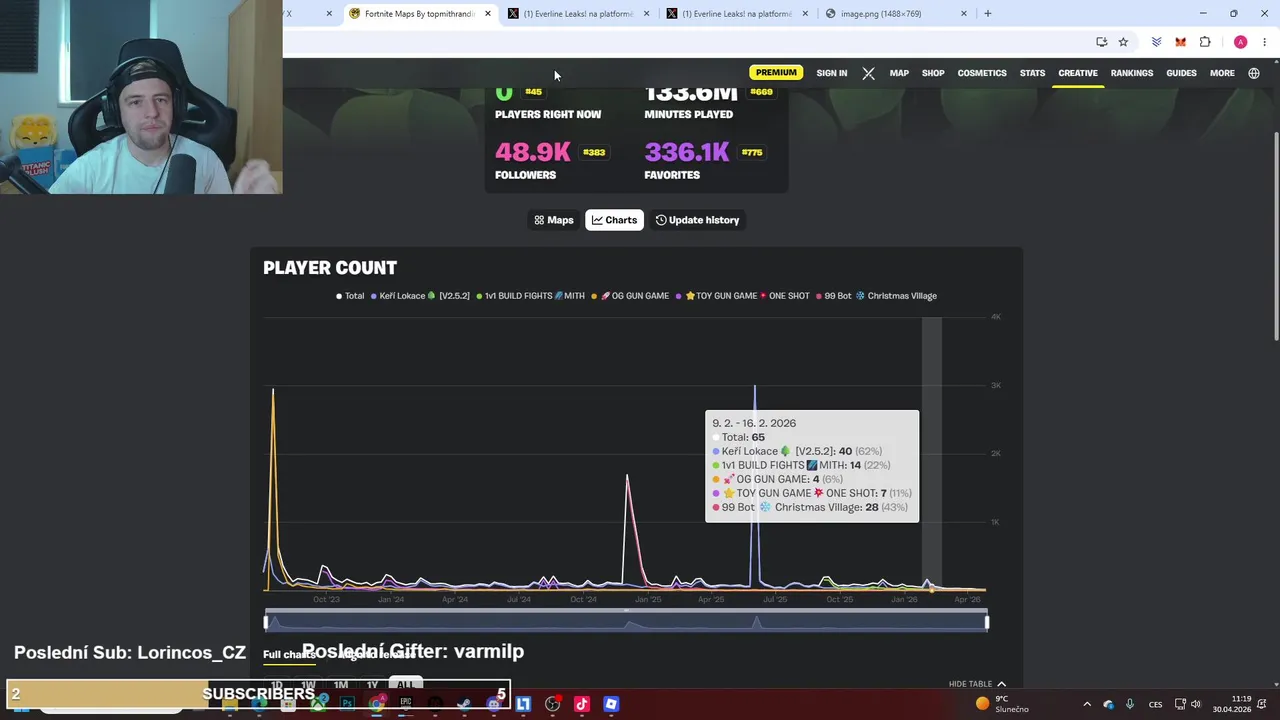Open the blue square app on taskbar
Viewport: 1280px width, 720px height.
(x=611, y=704)
